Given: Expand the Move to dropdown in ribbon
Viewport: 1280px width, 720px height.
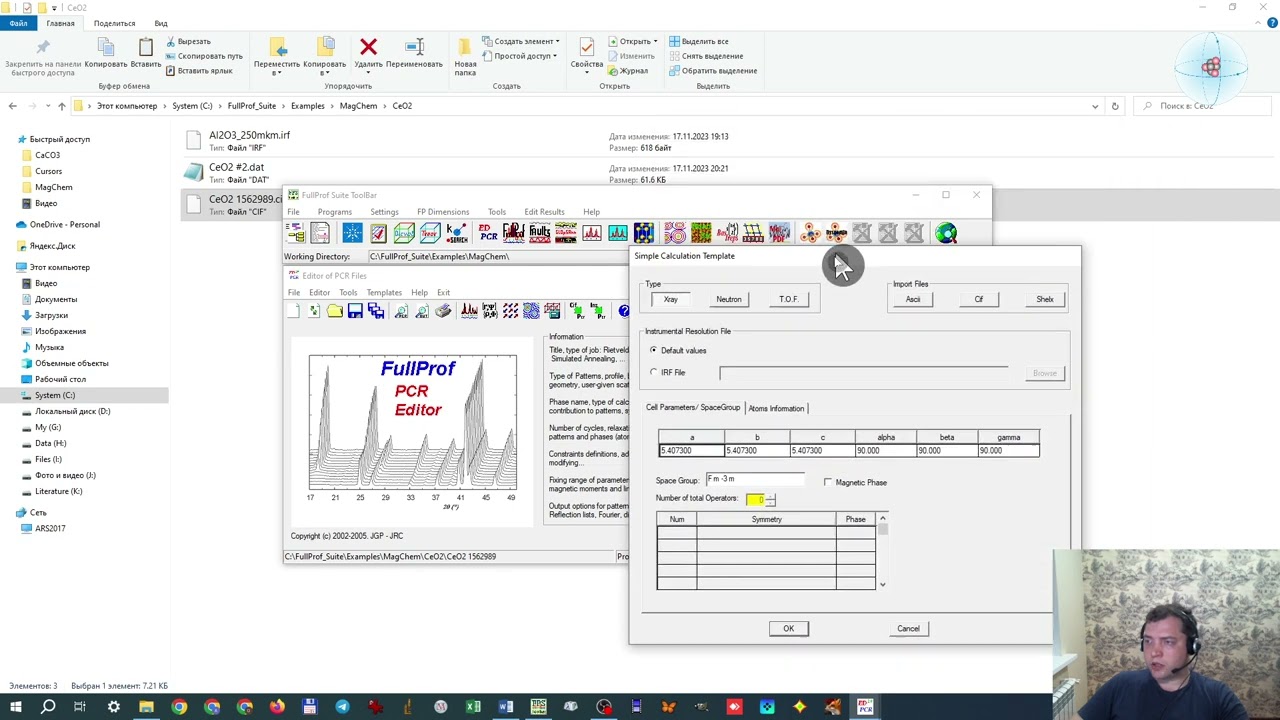Looking at the screenshot, I should [277, 73].
